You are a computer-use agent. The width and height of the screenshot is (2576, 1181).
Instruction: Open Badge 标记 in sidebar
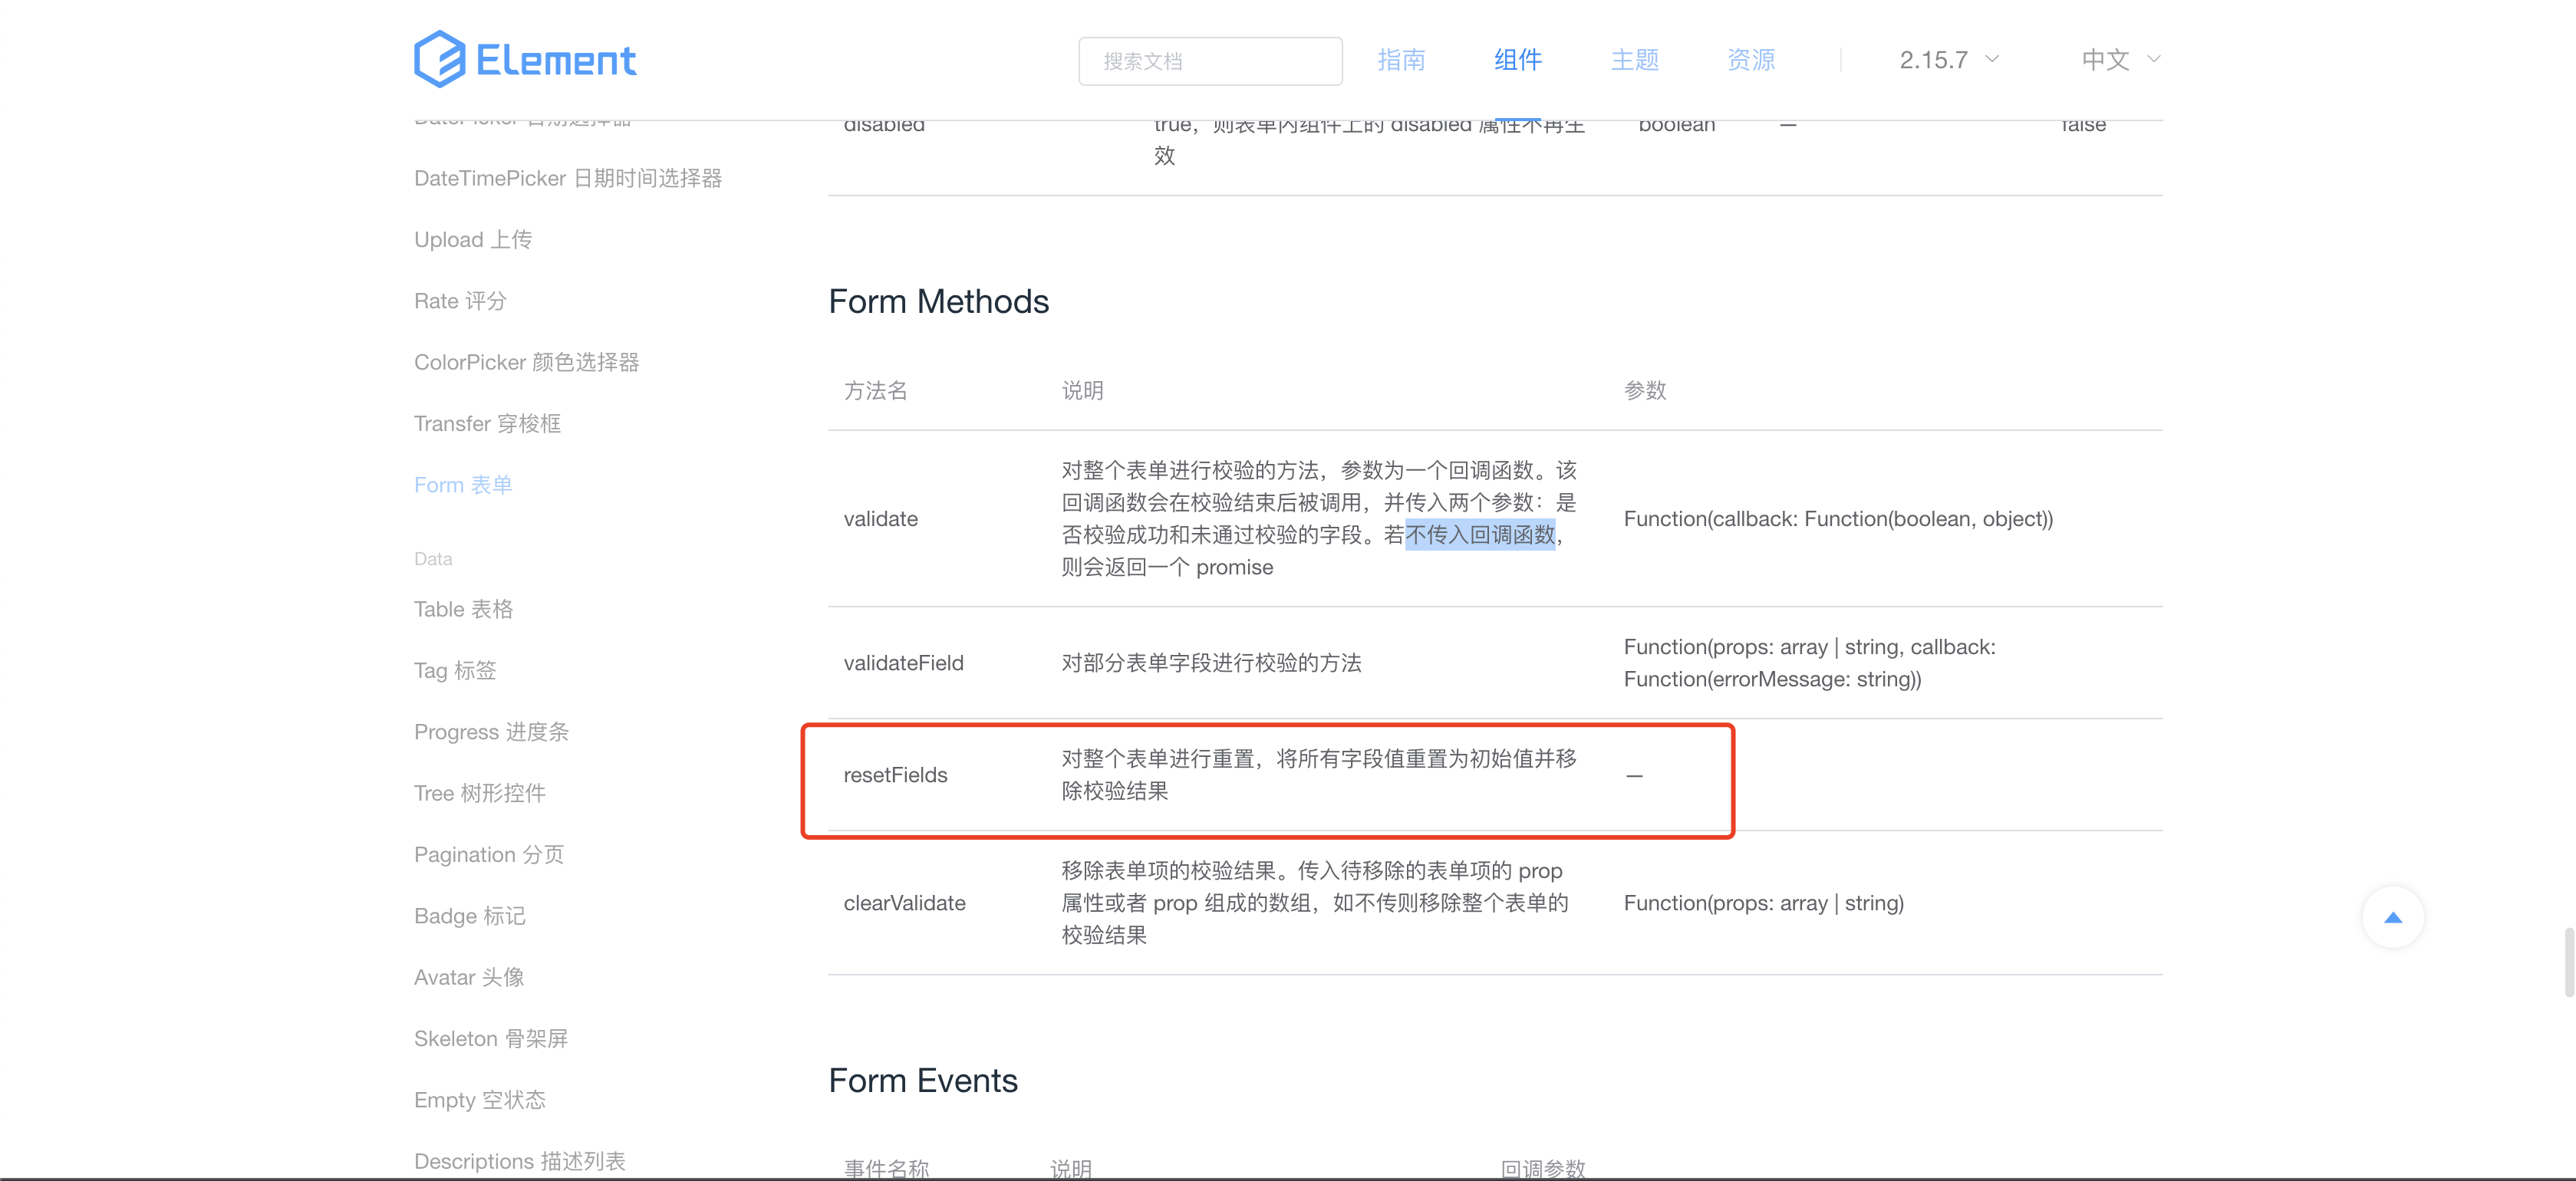click(469, 916)
